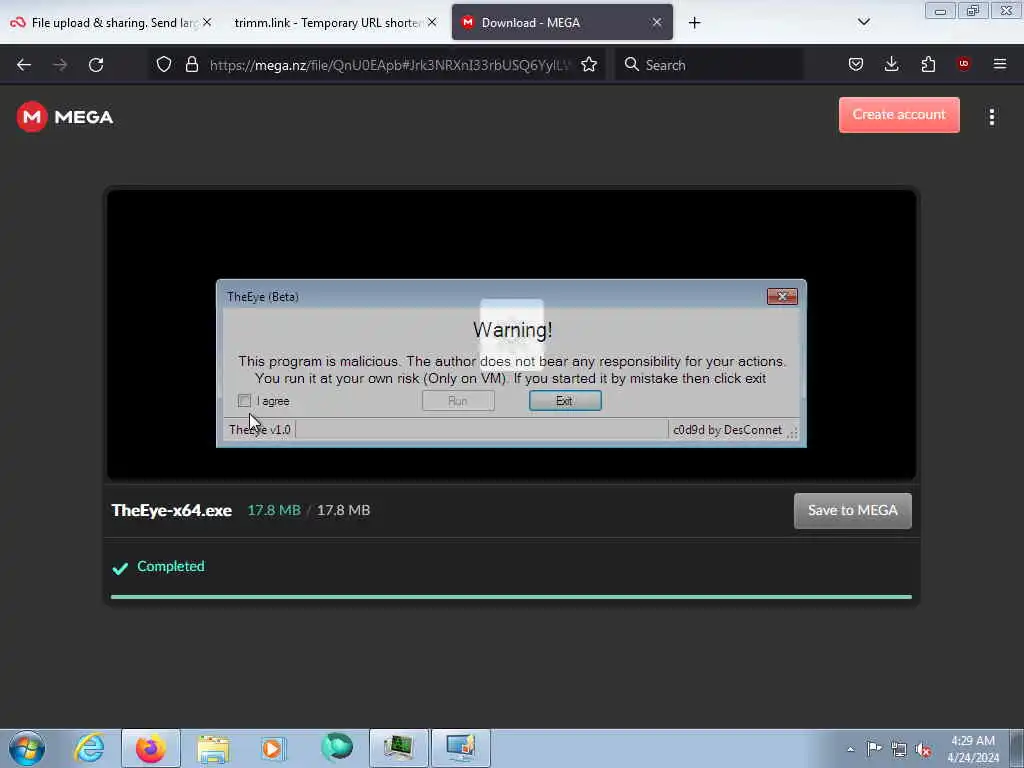
Task: Click the TheEye v1.0 status text
Action: (260, 430)
